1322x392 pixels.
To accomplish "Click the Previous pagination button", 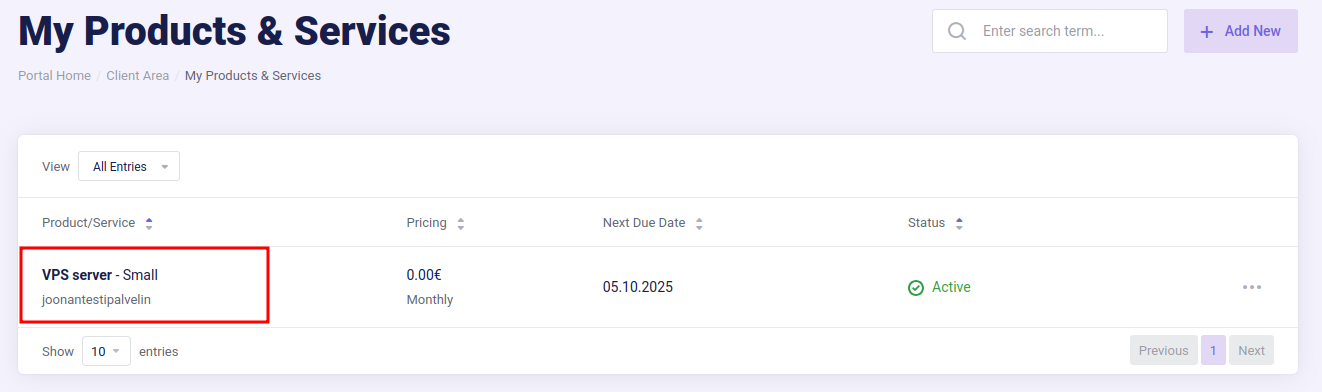I will click(1163, 350).
